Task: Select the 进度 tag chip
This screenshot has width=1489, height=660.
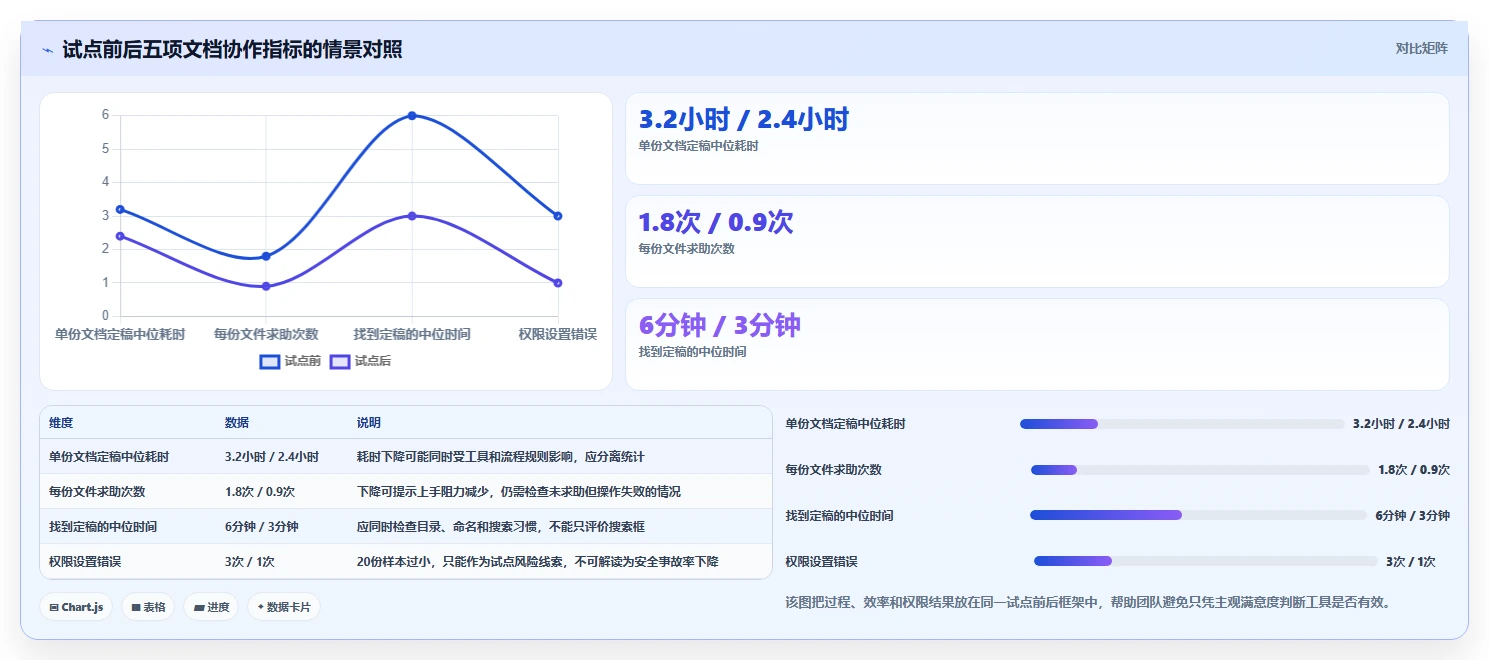Action: point(211,607)
